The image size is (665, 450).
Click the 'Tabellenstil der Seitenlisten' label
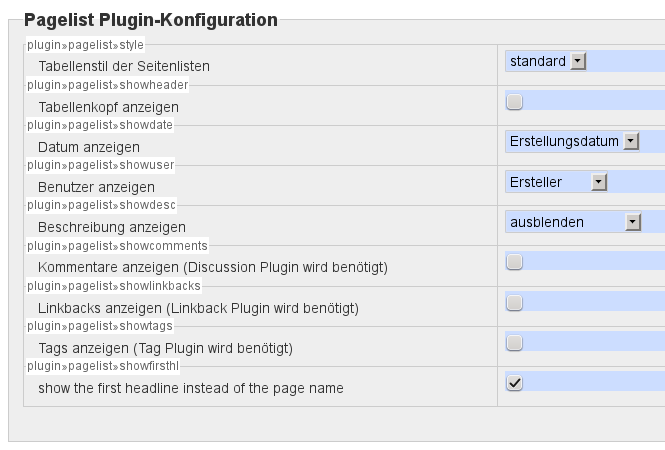[124, 66]
